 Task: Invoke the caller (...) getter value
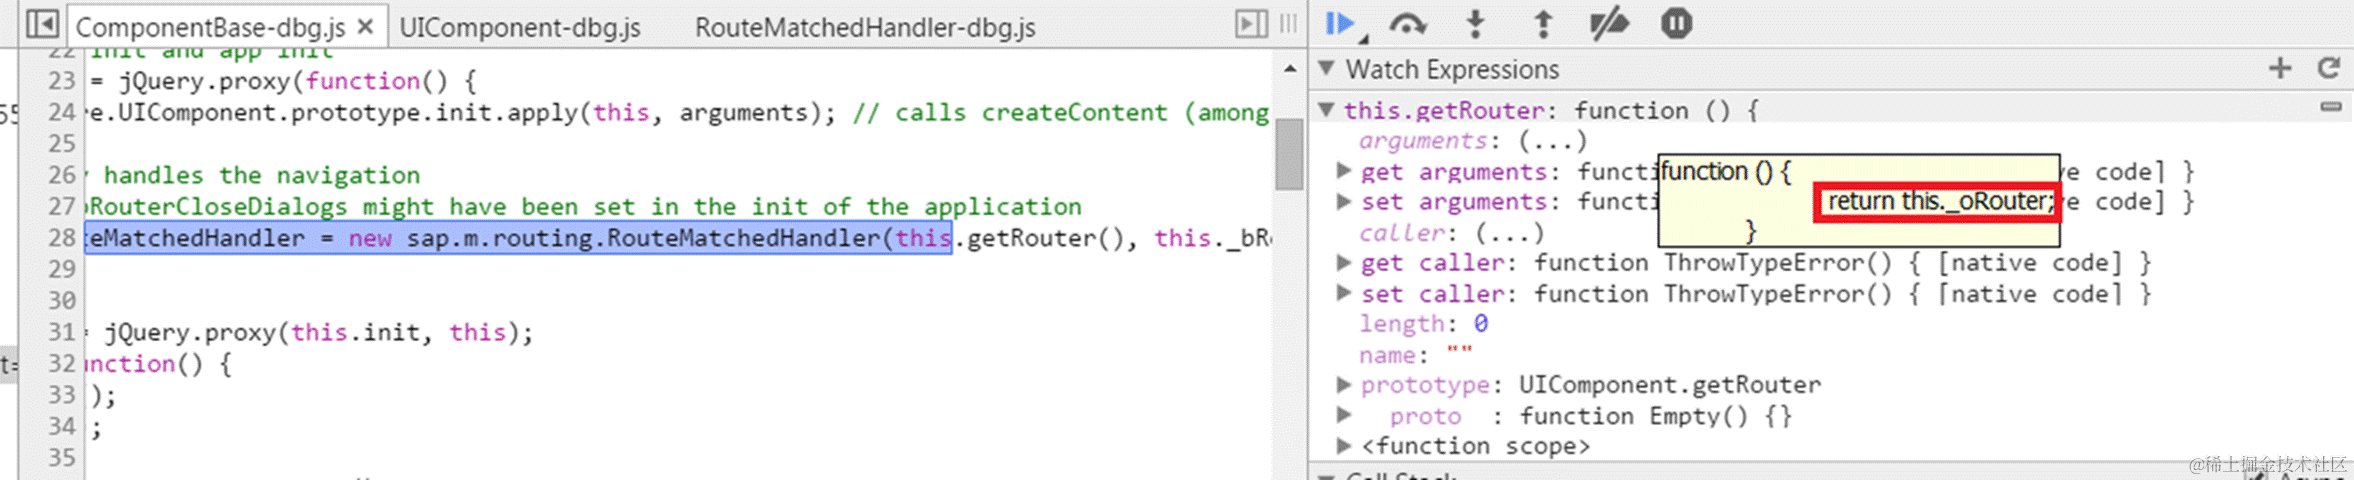1510,233
